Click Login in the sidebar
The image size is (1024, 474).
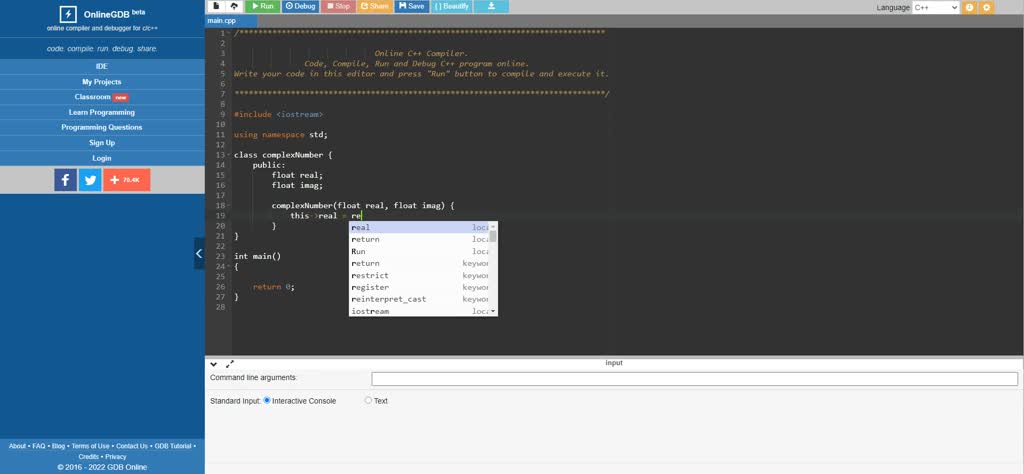click(x=102, y=158)
